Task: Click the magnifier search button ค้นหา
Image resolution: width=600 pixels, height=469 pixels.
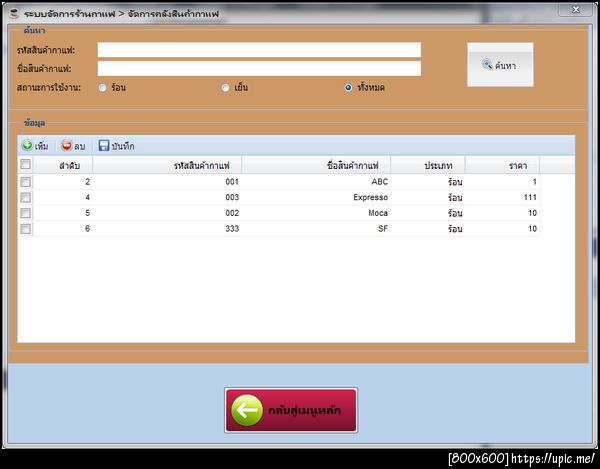Action: [500, 65]
